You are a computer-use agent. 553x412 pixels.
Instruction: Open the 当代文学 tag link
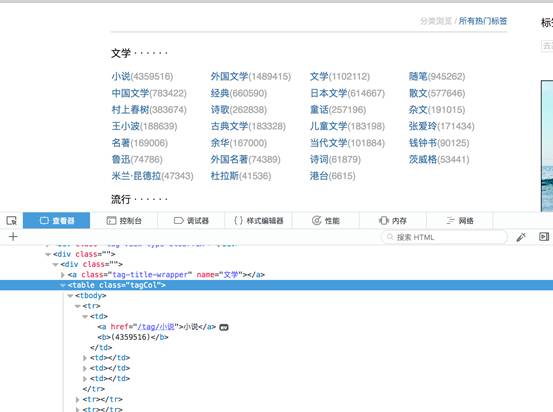328,143
